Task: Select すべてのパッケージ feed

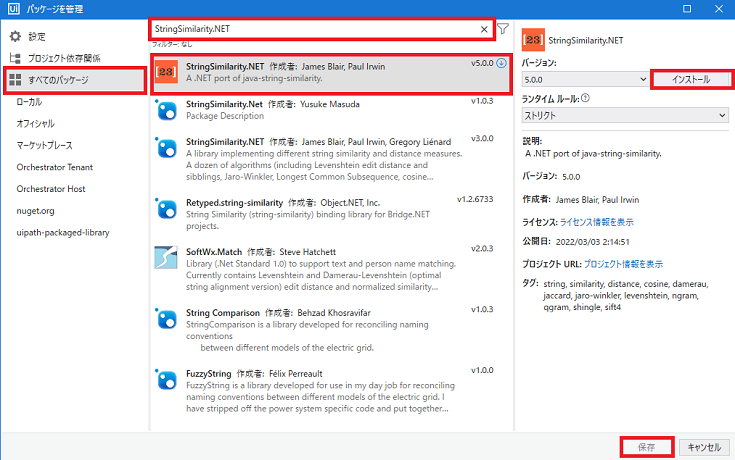Action: (75, 80)
